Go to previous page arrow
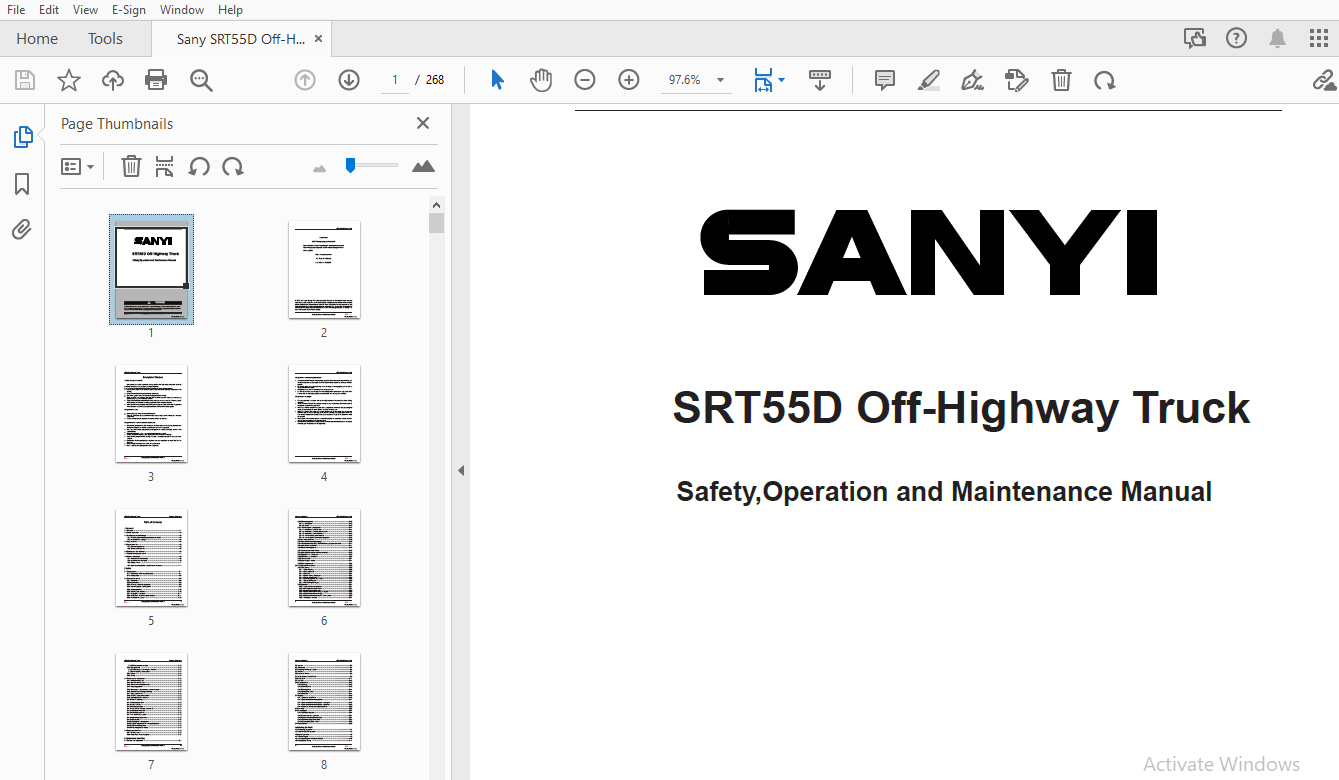Screen dimensions: 1339x780 (305, 80)
